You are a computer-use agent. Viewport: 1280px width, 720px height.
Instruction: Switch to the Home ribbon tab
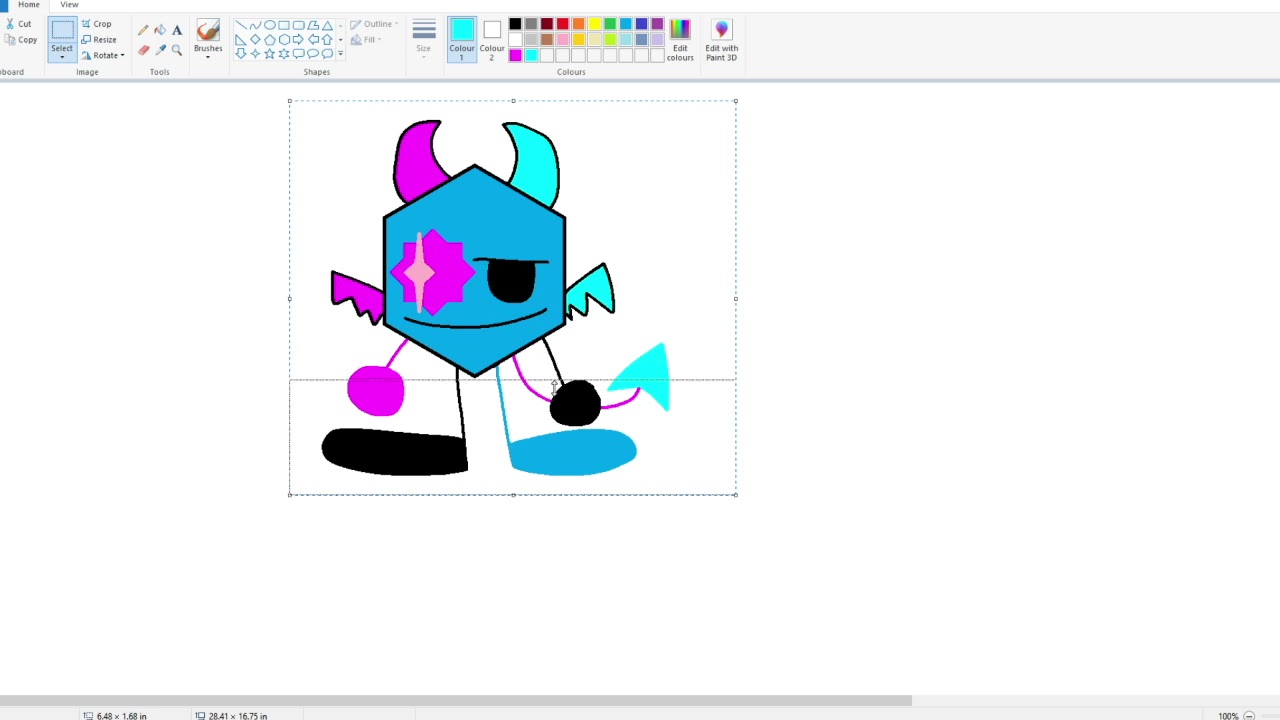tap(29, 5)
